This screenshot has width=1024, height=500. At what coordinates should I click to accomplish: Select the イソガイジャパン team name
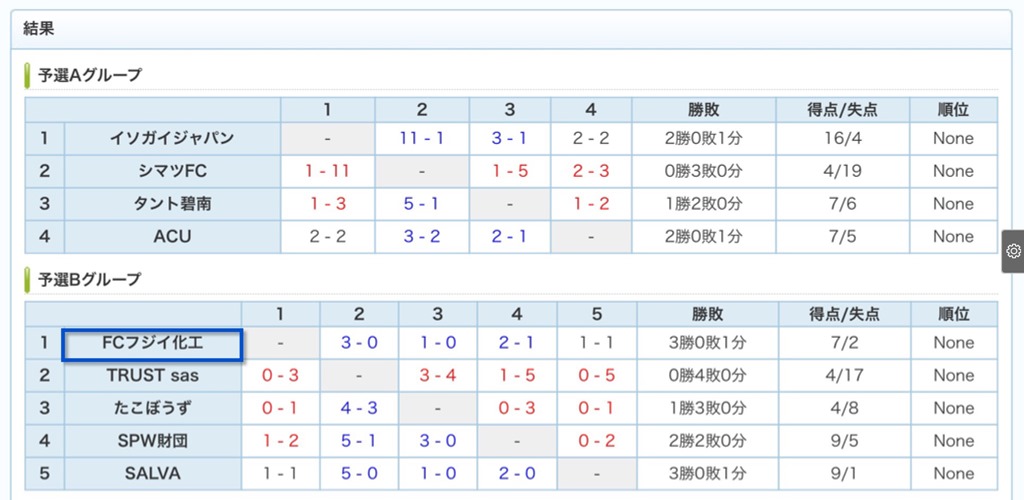click(172, 138)
